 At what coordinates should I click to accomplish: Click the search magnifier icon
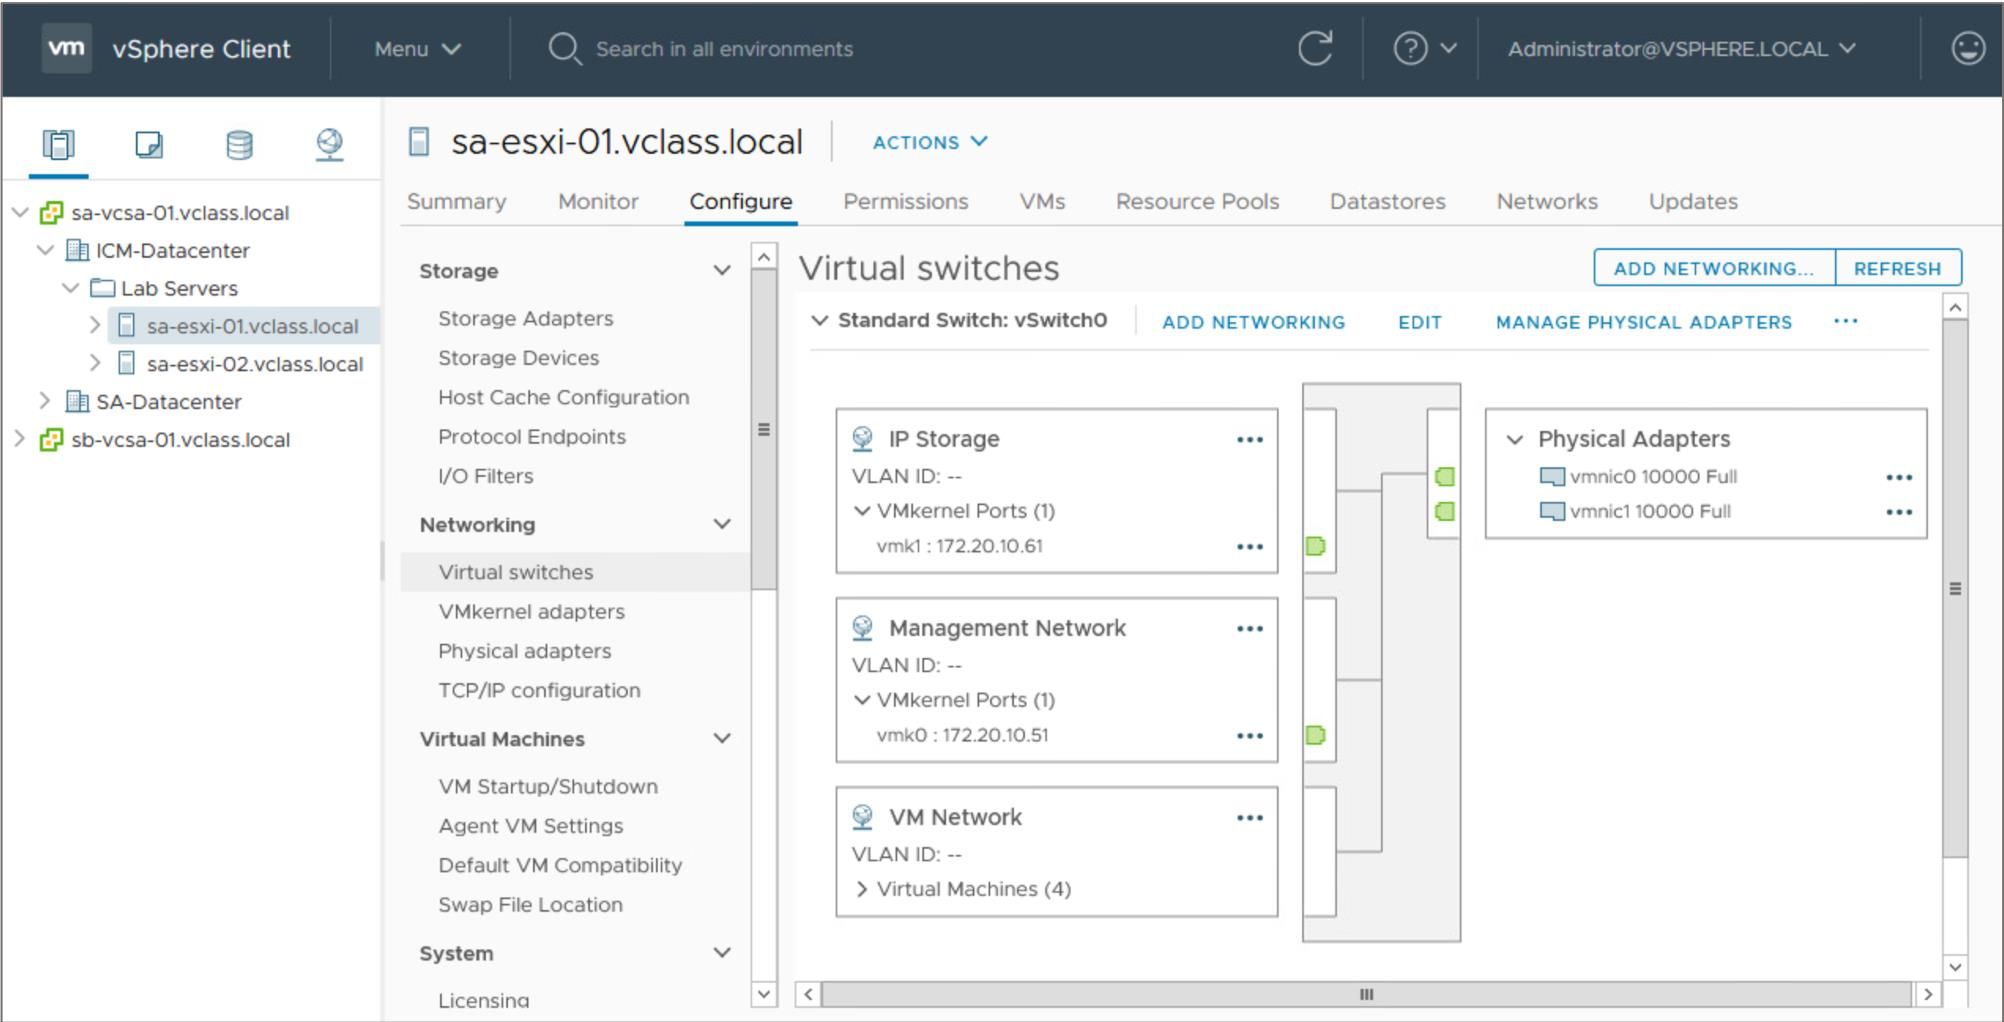(x=565, y=49)
